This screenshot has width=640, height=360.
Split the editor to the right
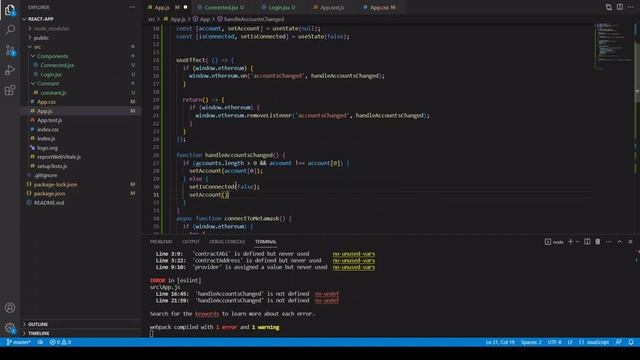pyautogui.click(x=620, y=7)
